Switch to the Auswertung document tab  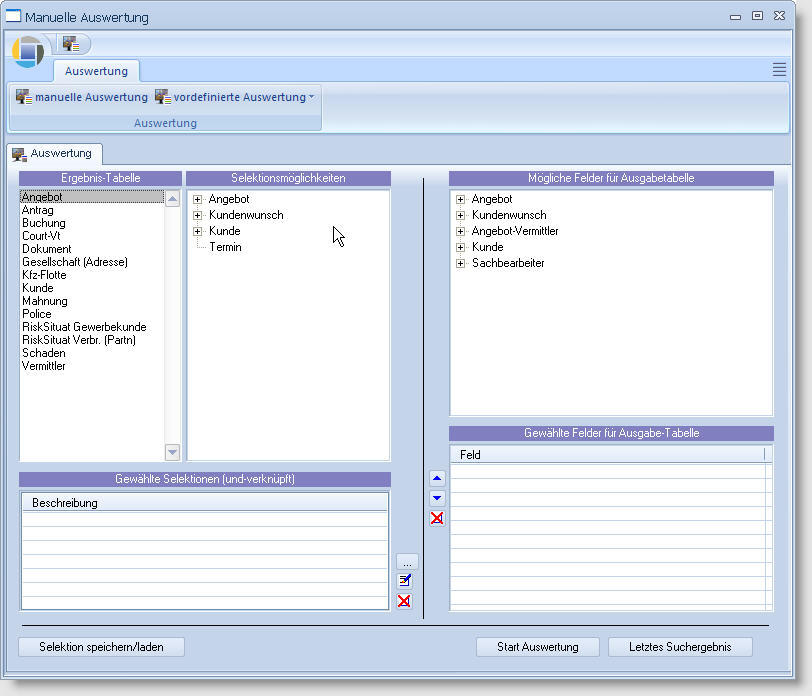coord(56,153)
